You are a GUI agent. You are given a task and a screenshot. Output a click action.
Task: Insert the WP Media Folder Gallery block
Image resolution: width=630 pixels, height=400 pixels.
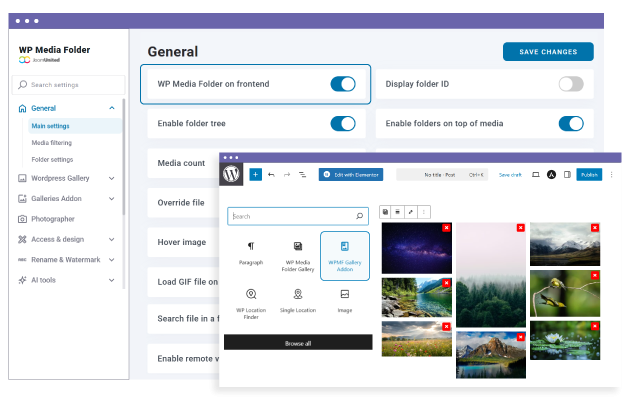(x=297, y=254)
